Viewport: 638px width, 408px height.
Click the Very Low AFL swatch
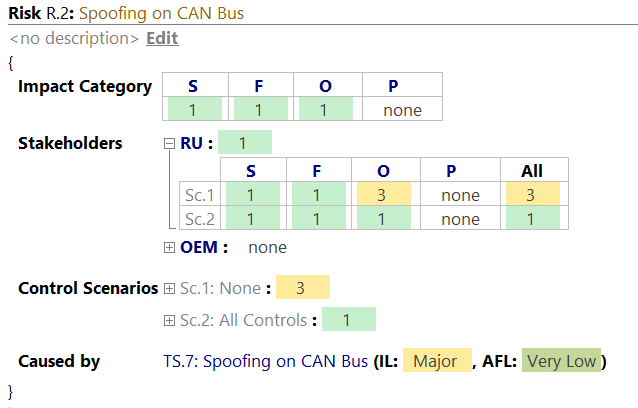pos(562,360)
